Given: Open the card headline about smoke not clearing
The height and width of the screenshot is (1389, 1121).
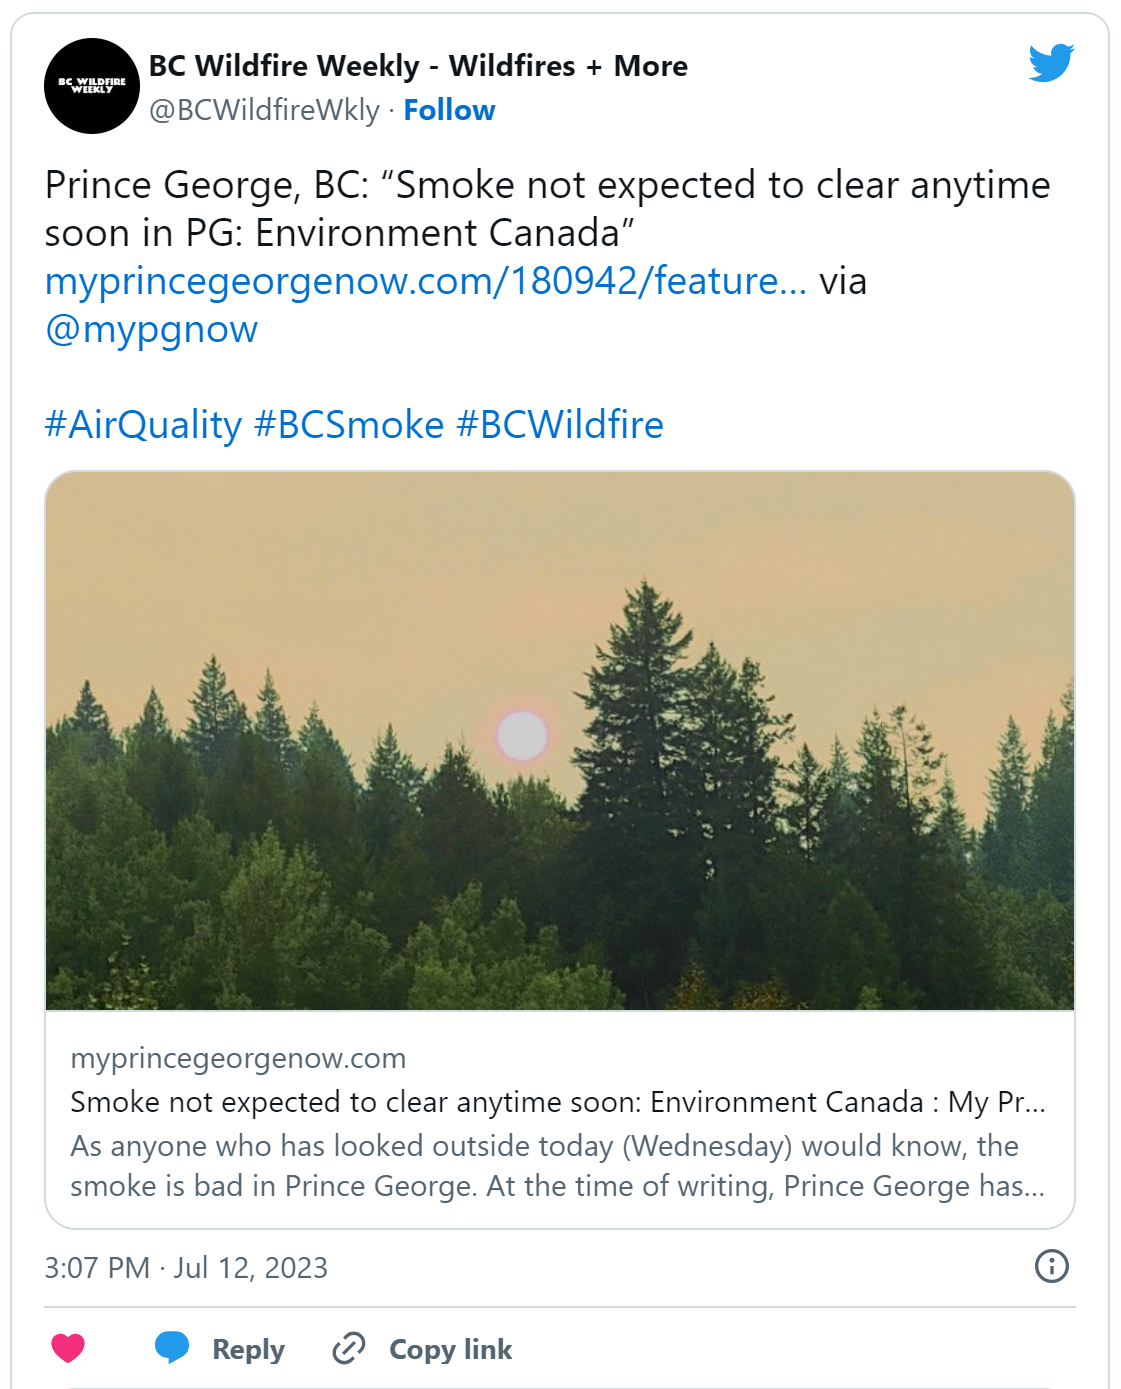Looking at the screenshot, I should (557, 1102).
